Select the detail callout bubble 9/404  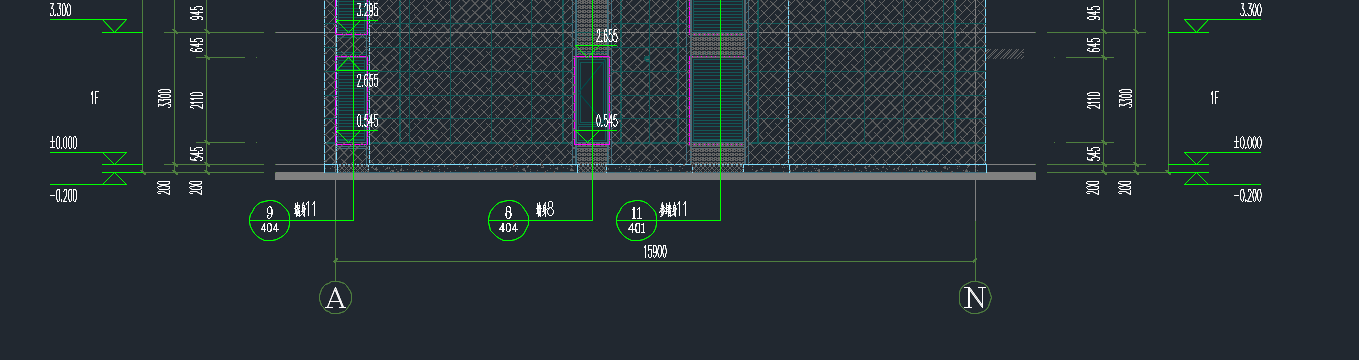(269, 220)
